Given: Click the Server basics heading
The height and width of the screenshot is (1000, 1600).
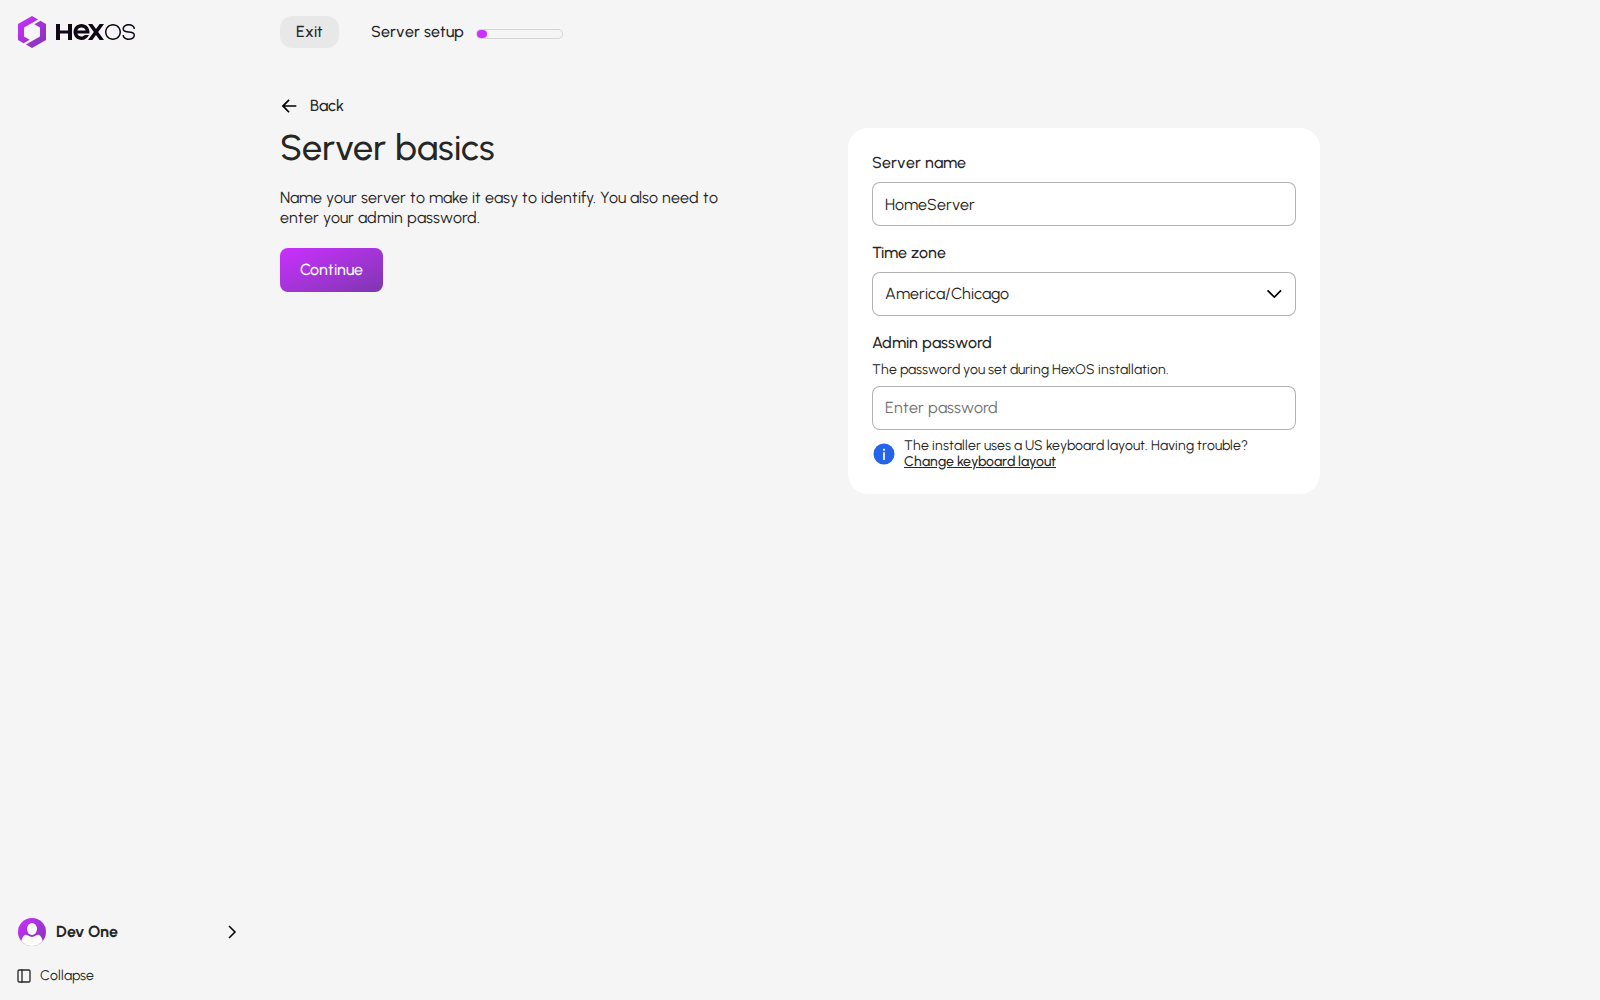Looking at the screenshot, I should 387,148.
